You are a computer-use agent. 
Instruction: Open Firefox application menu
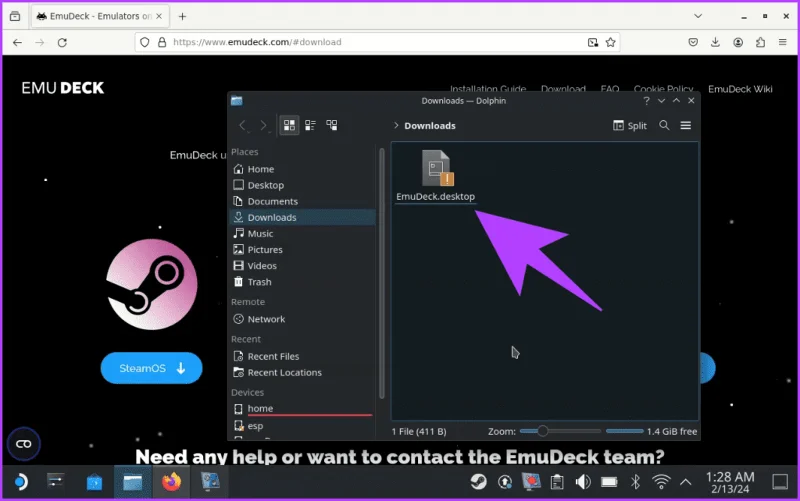point(783,42)
